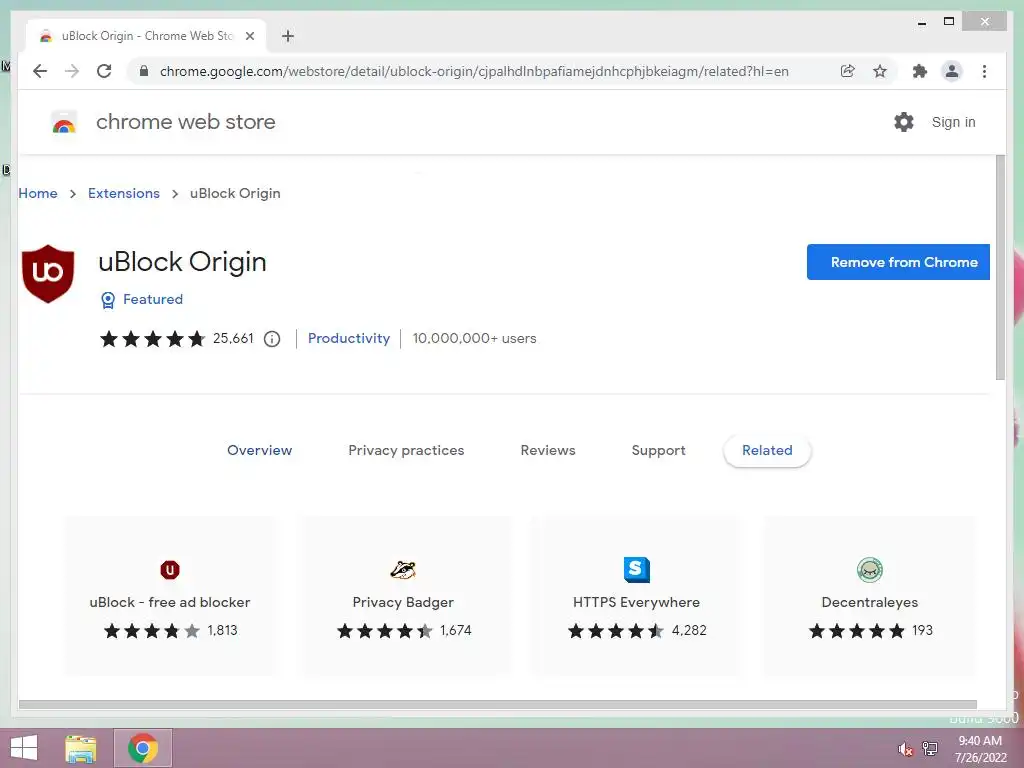This screenshot has height=768, width=1024.
Task: Click the 1,813 rating count
Action: pyautogui.click(x=223, y=630)
